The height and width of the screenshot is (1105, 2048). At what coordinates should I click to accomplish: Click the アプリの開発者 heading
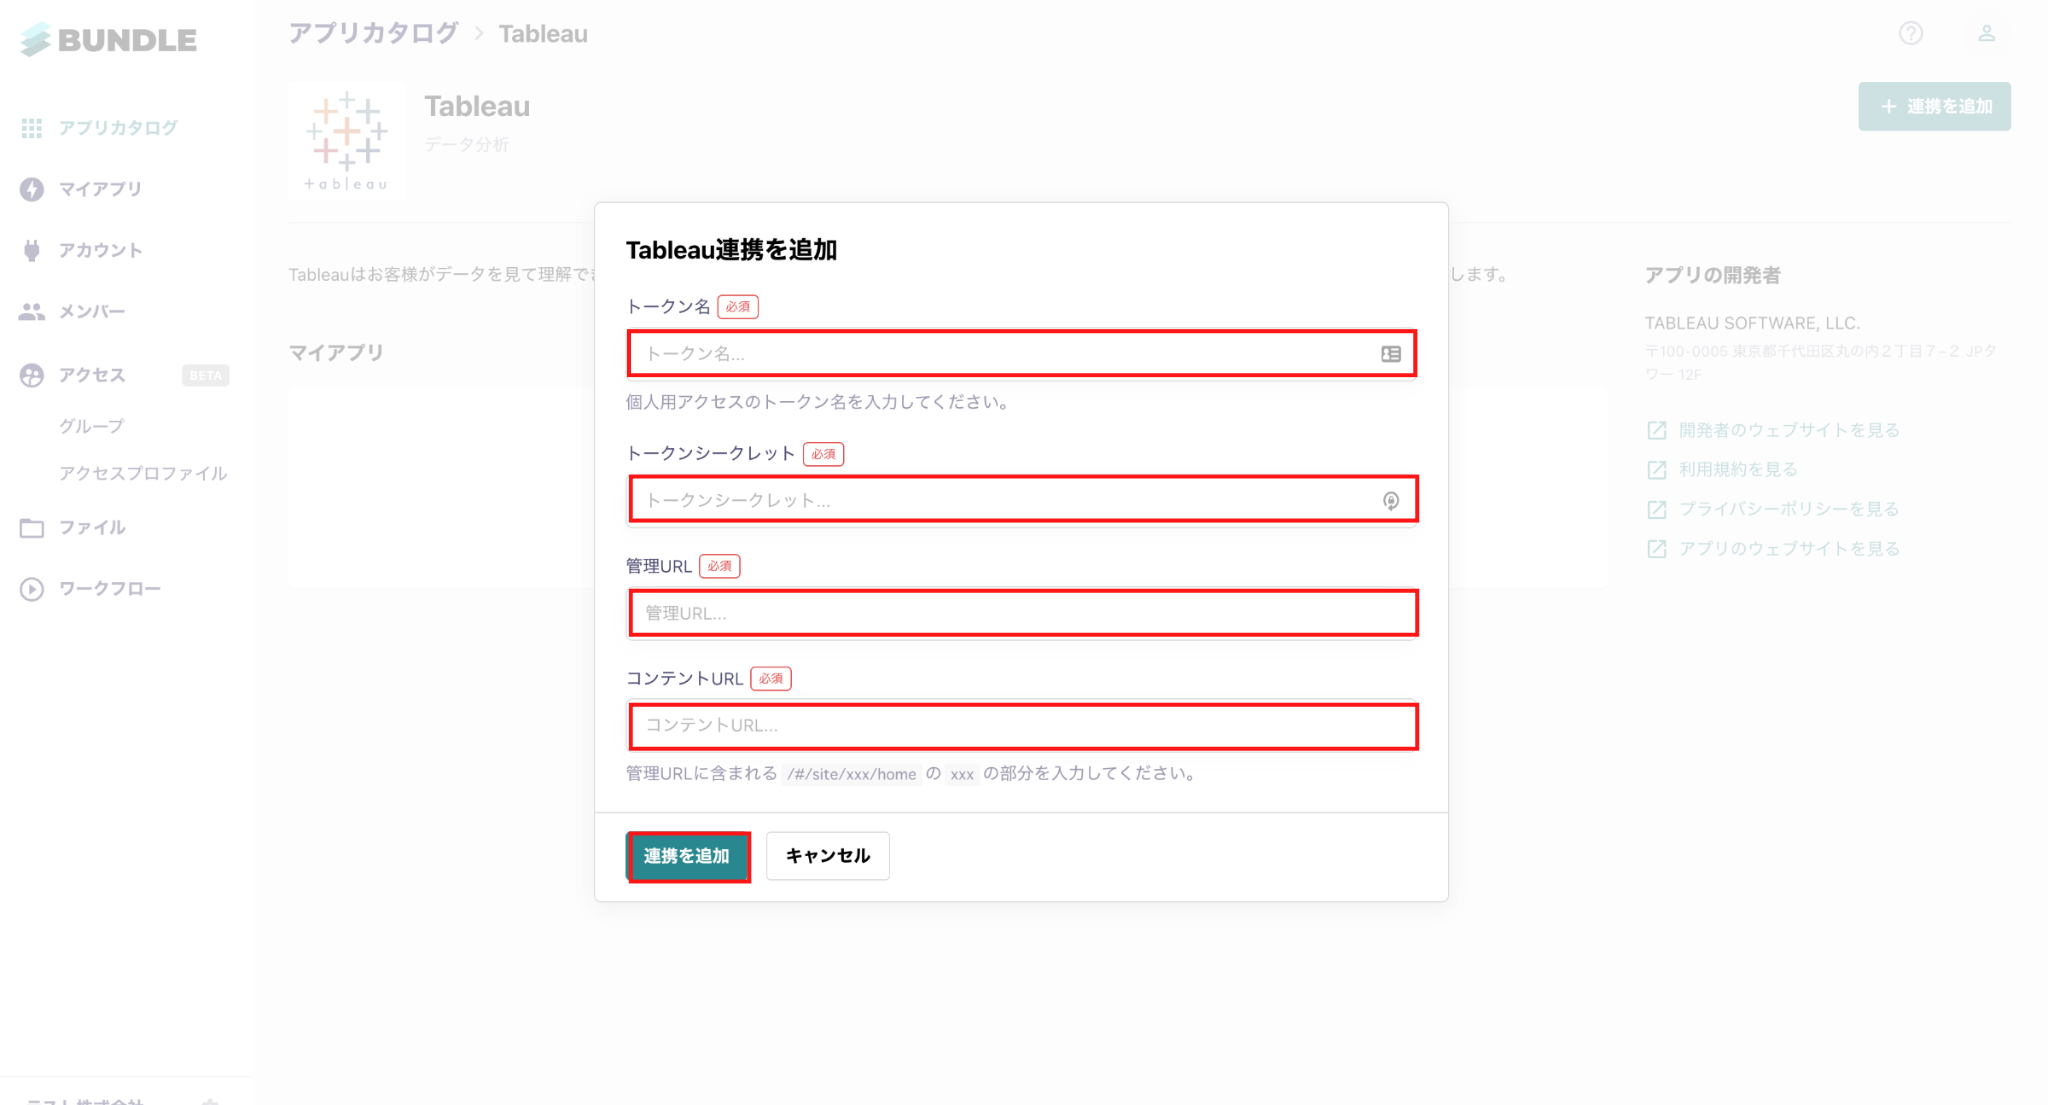1712,275
